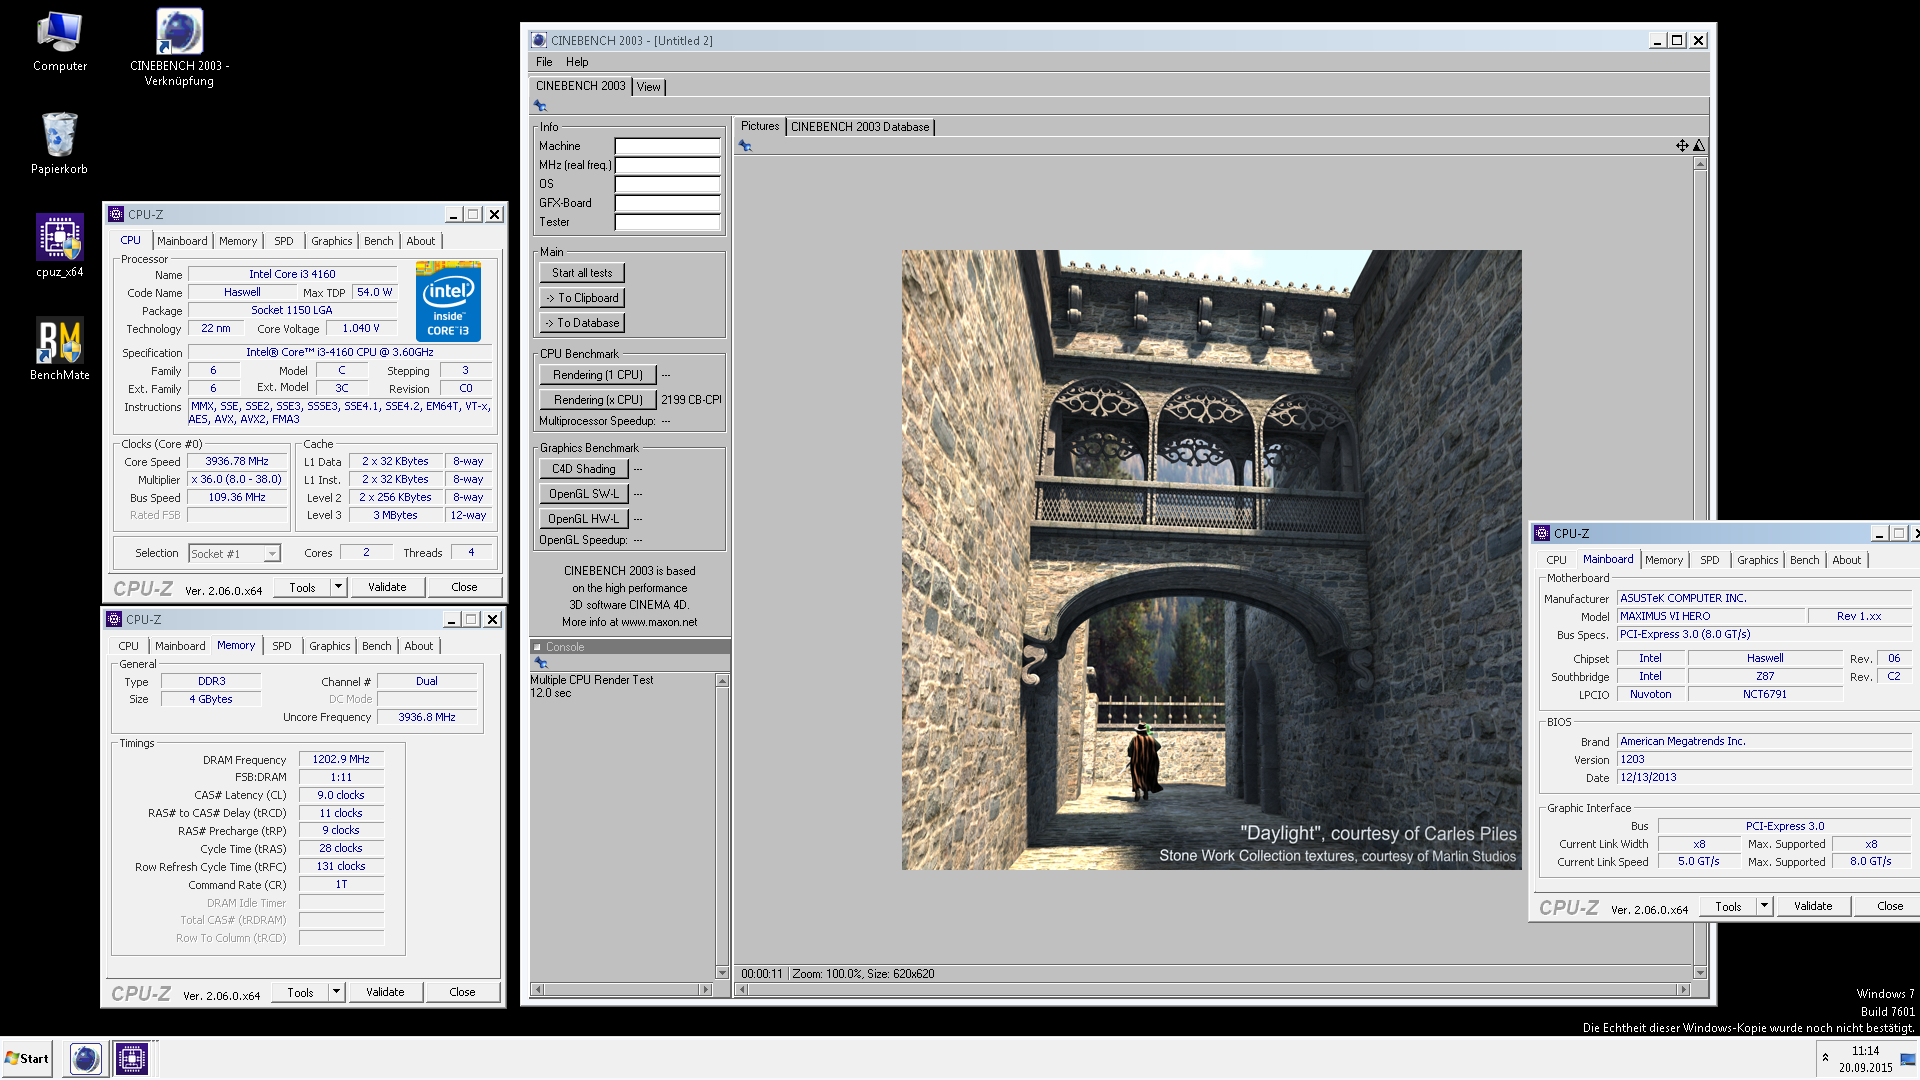Click the GFX-Board input field
1920x1080 pixels.
click(x=667, y=203)
